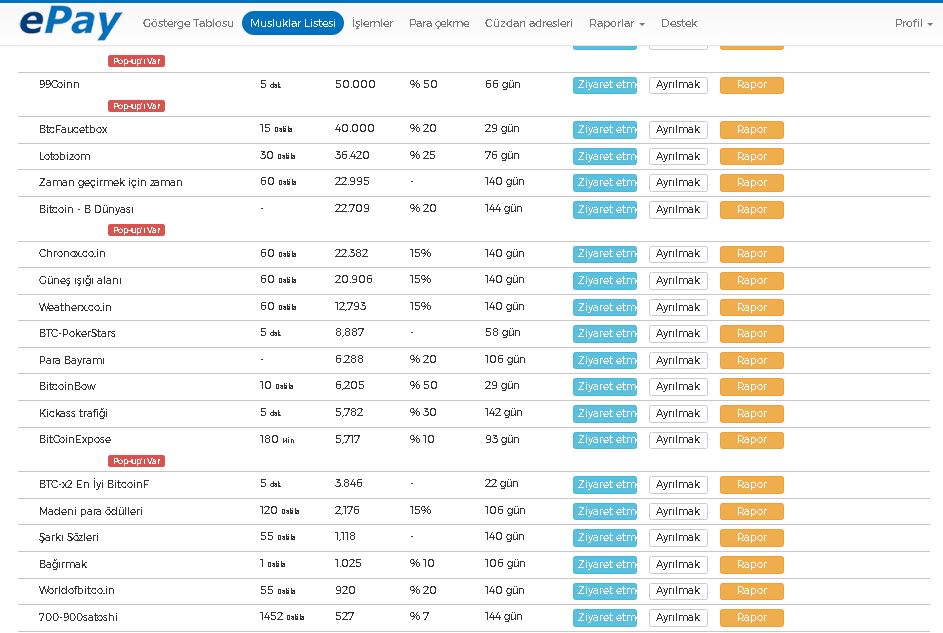The image size is (943, 633).
Task: Click Ayrılmak for BitCoinExpose
Action: point(678,440)
